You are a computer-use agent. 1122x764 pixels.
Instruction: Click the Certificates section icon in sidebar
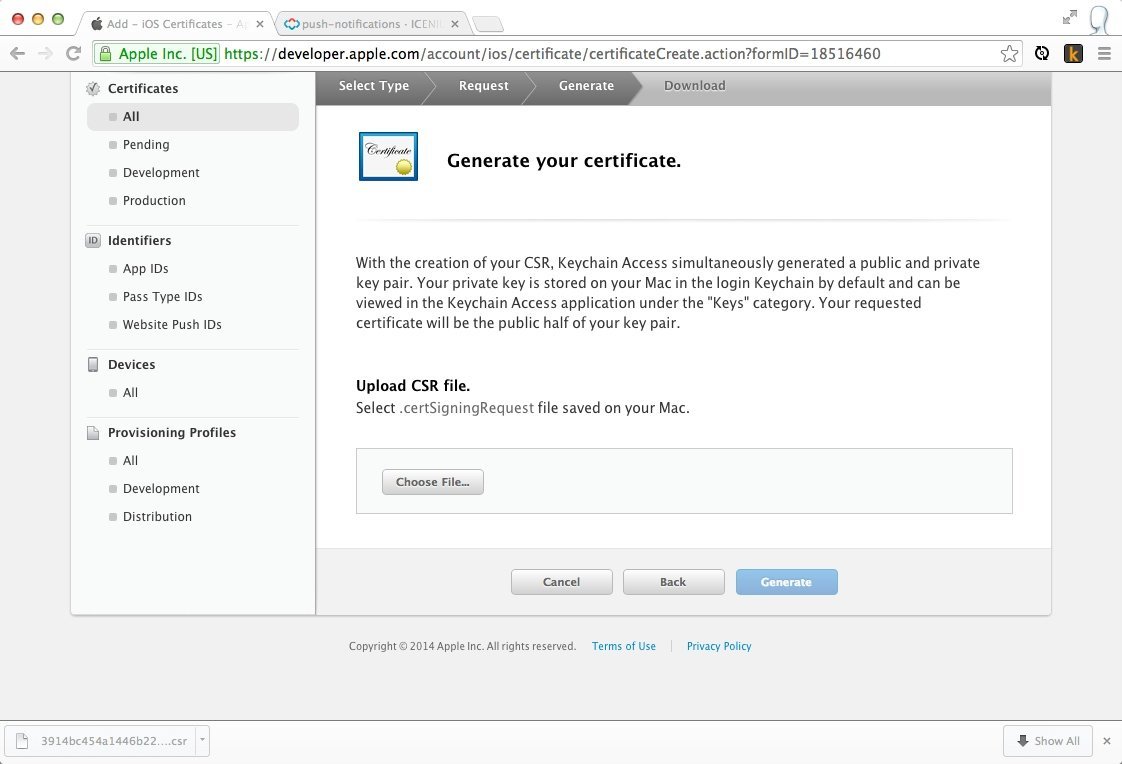(x=93, y=89)
